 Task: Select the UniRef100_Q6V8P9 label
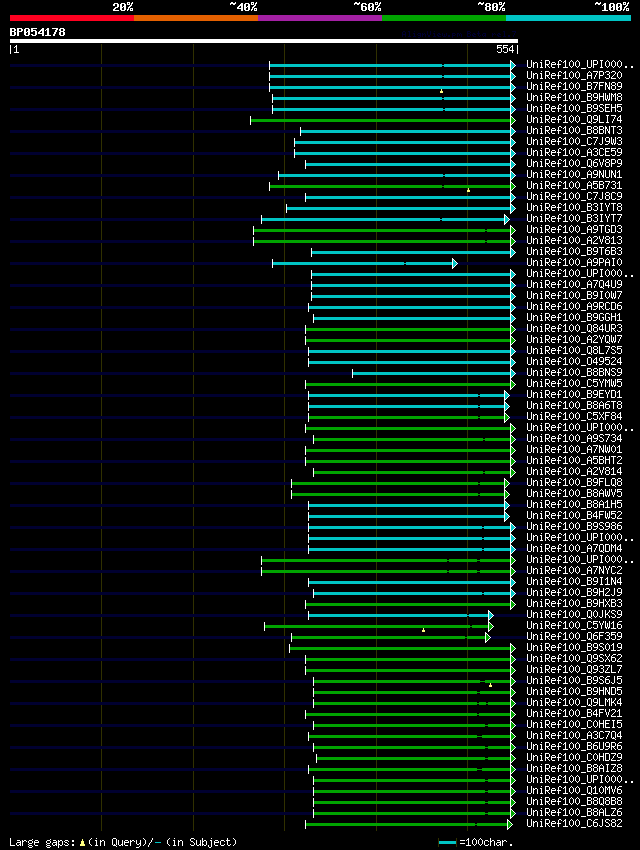574,163
